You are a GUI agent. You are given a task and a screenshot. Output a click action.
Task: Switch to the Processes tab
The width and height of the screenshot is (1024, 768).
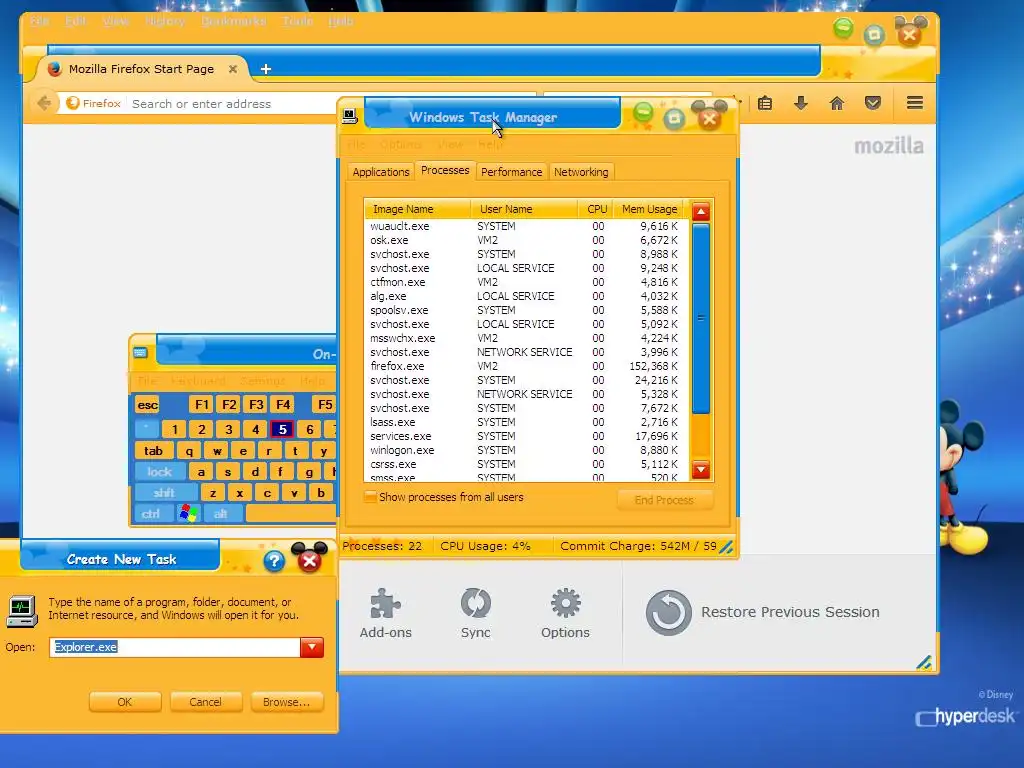(445, 170)
